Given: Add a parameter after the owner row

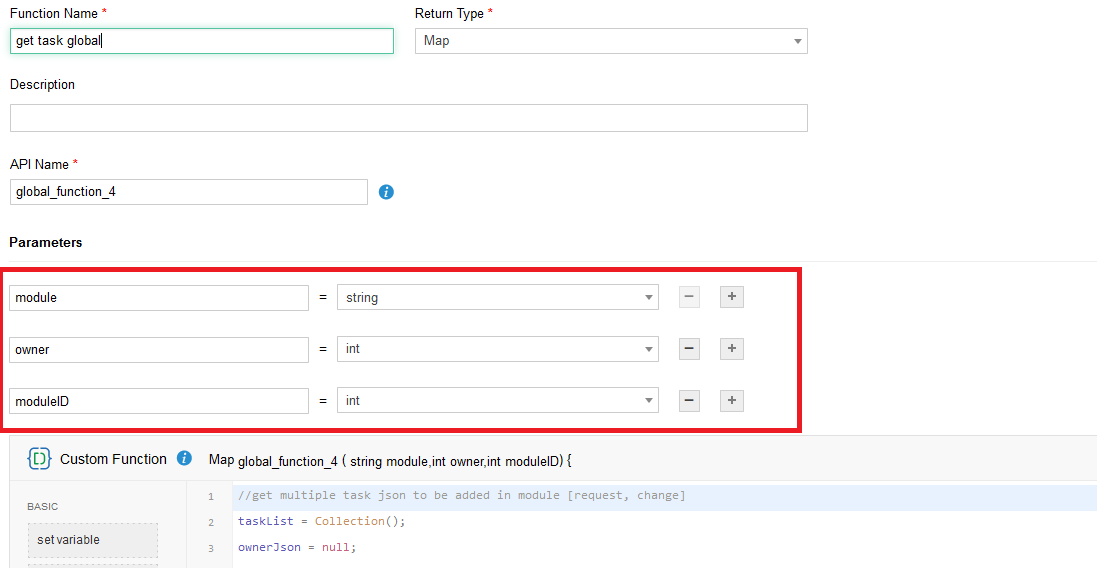Looking at the screenshot, I should point(732,349).
